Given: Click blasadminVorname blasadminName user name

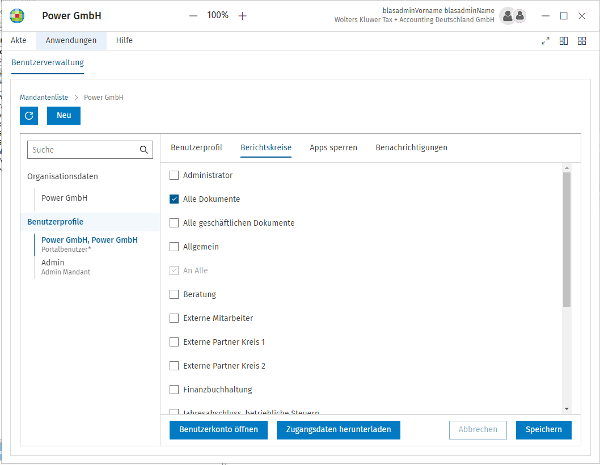Looking at the screenshot, I should [x=438, y=10].
